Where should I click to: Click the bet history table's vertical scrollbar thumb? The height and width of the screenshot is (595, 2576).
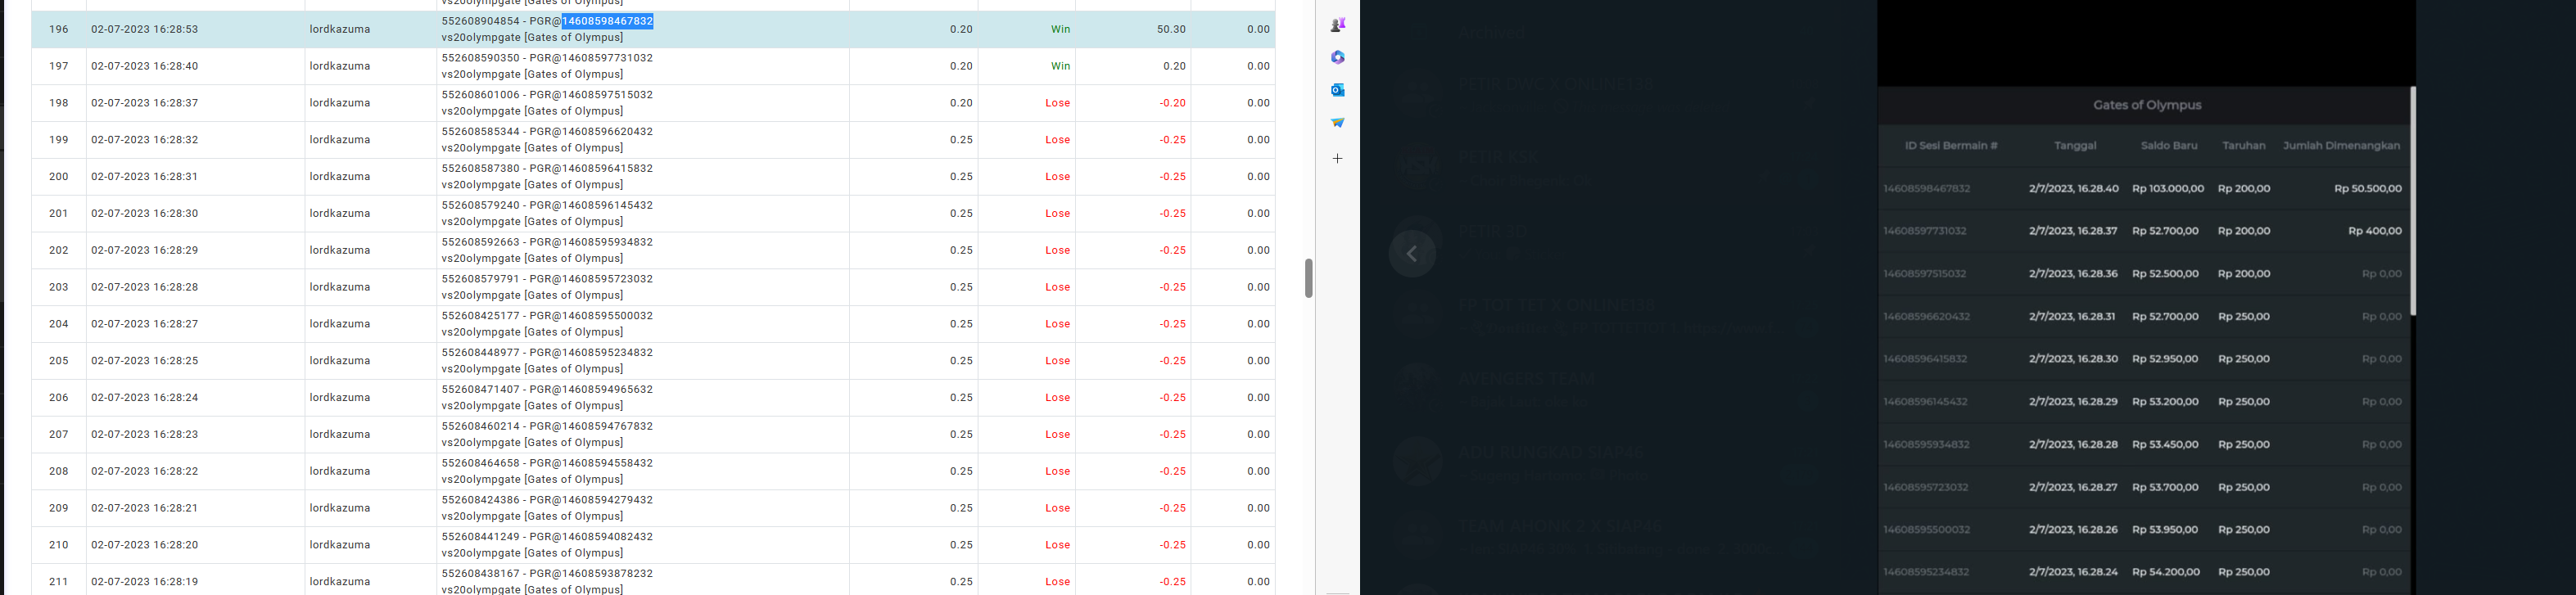pyautogui.click(x=1308, y=278)
